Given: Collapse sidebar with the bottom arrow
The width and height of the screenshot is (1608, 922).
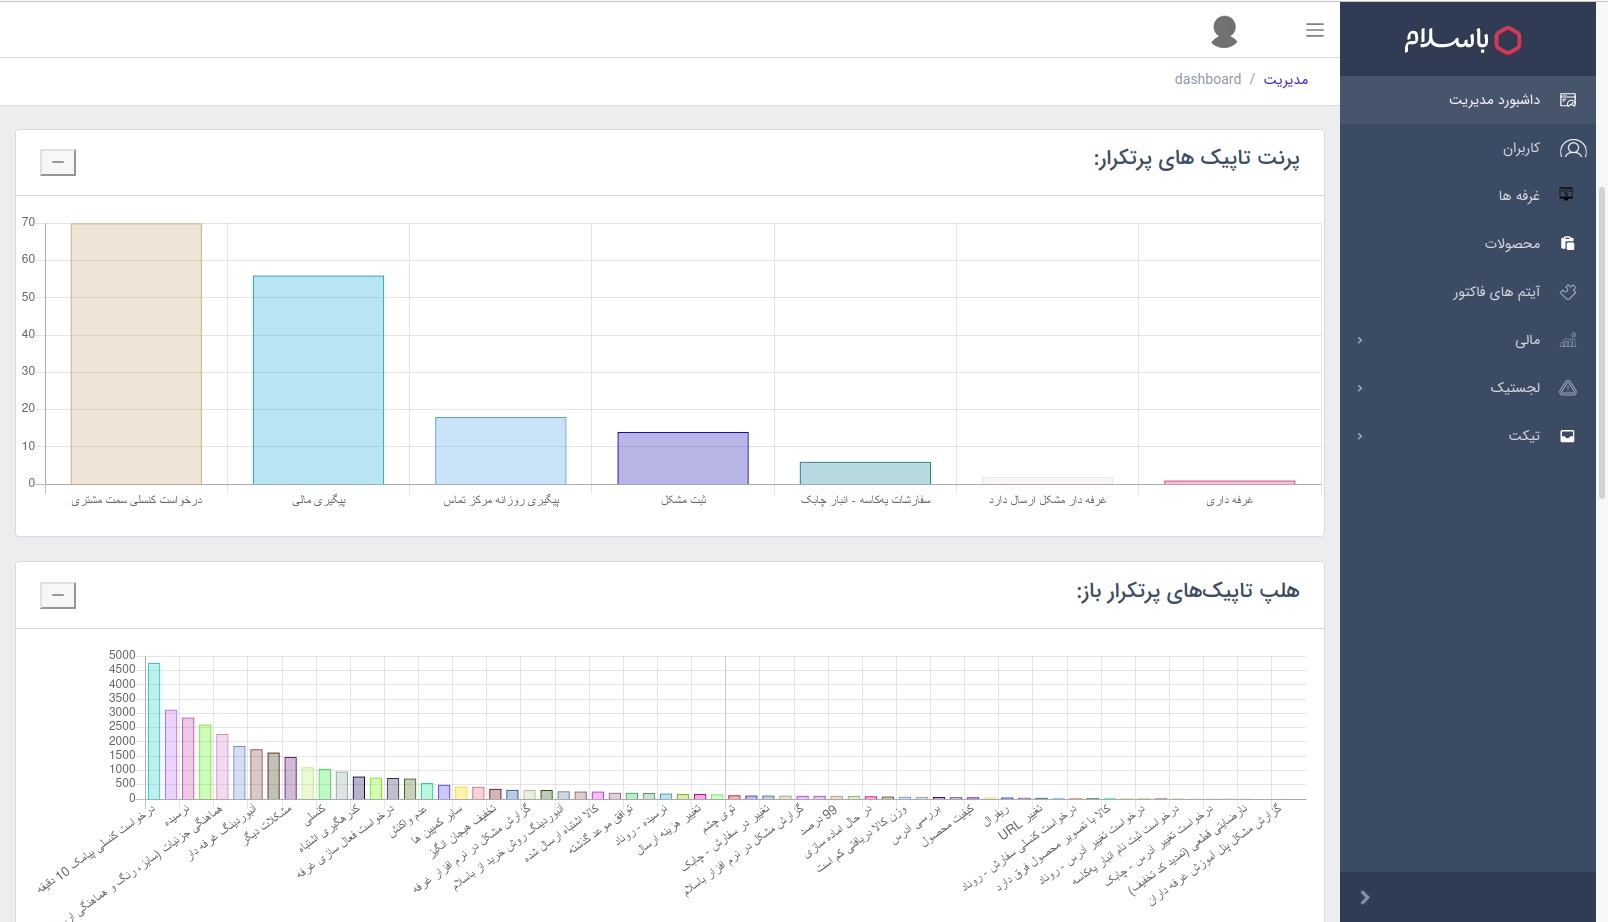Looking at the screenshot, I should [1365, 897].
